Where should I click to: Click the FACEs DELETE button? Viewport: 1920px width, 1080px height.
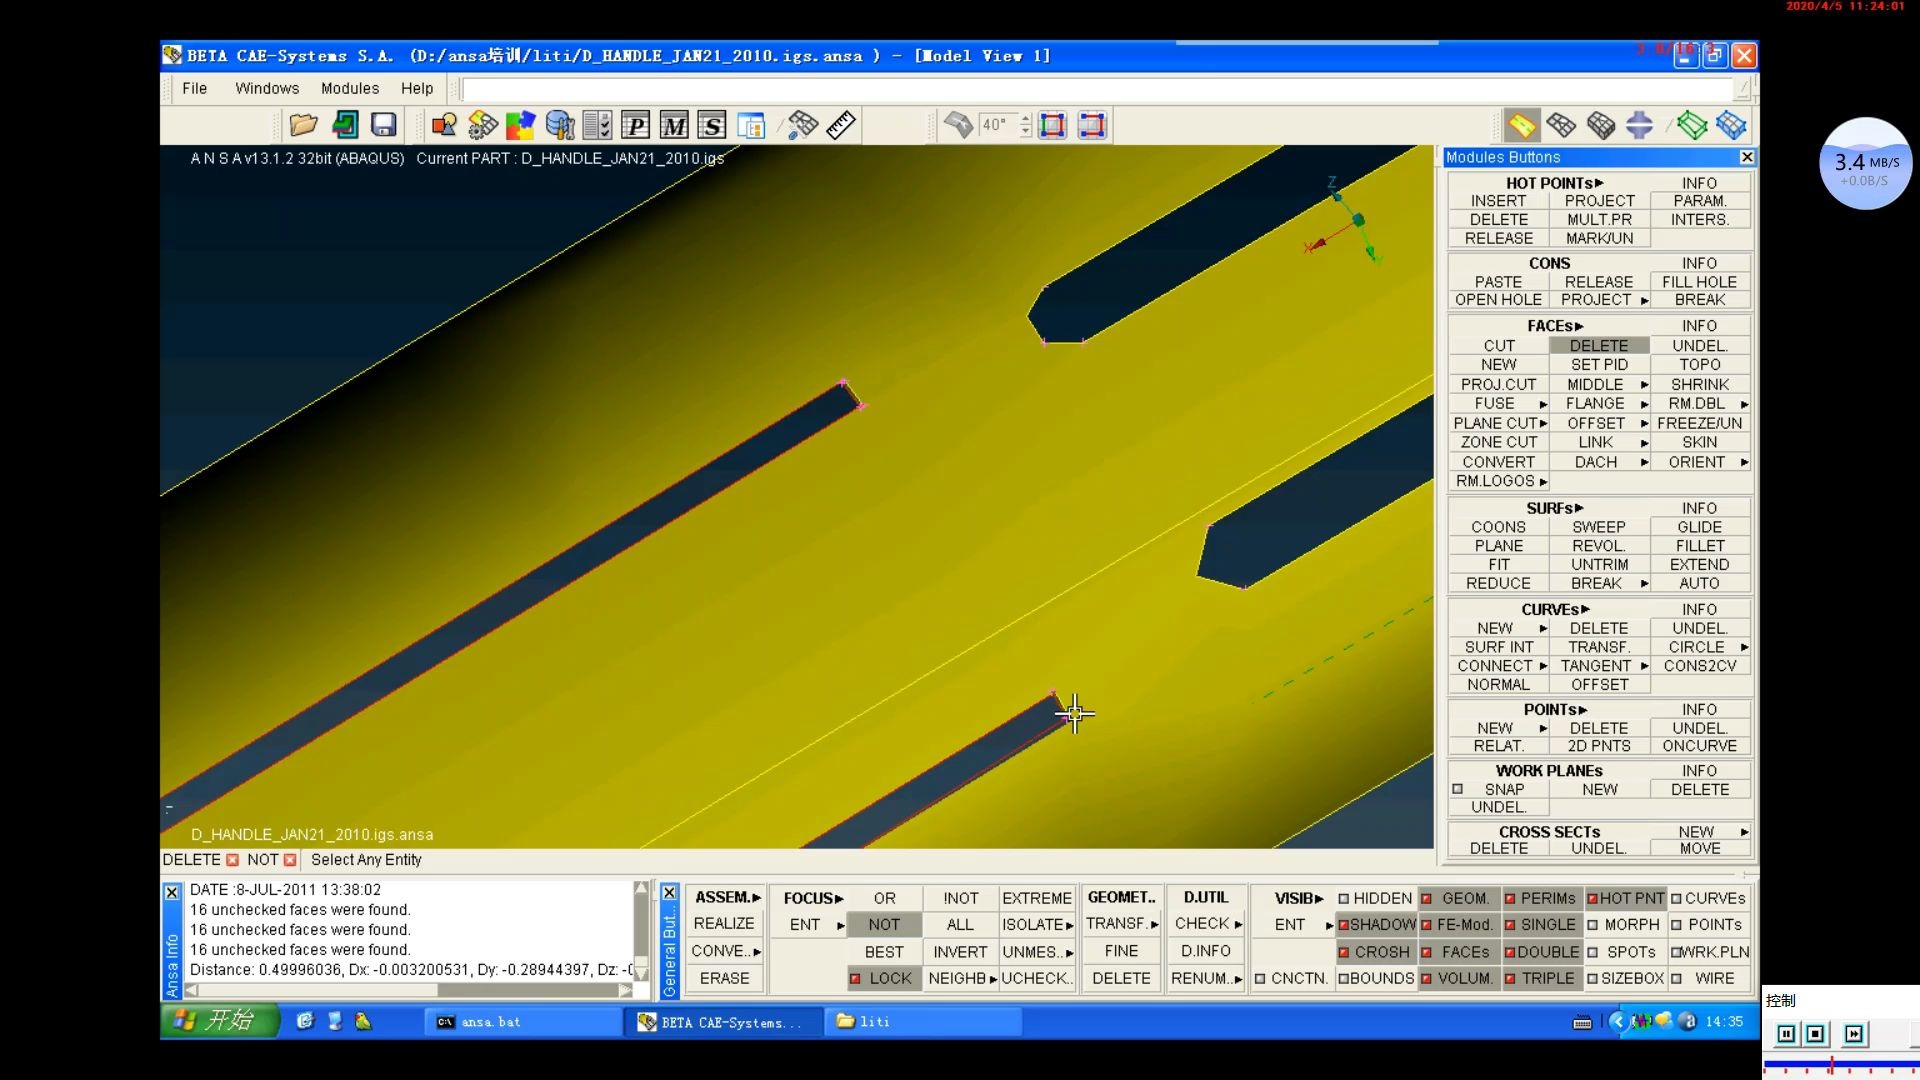(x=1598, y=345)
